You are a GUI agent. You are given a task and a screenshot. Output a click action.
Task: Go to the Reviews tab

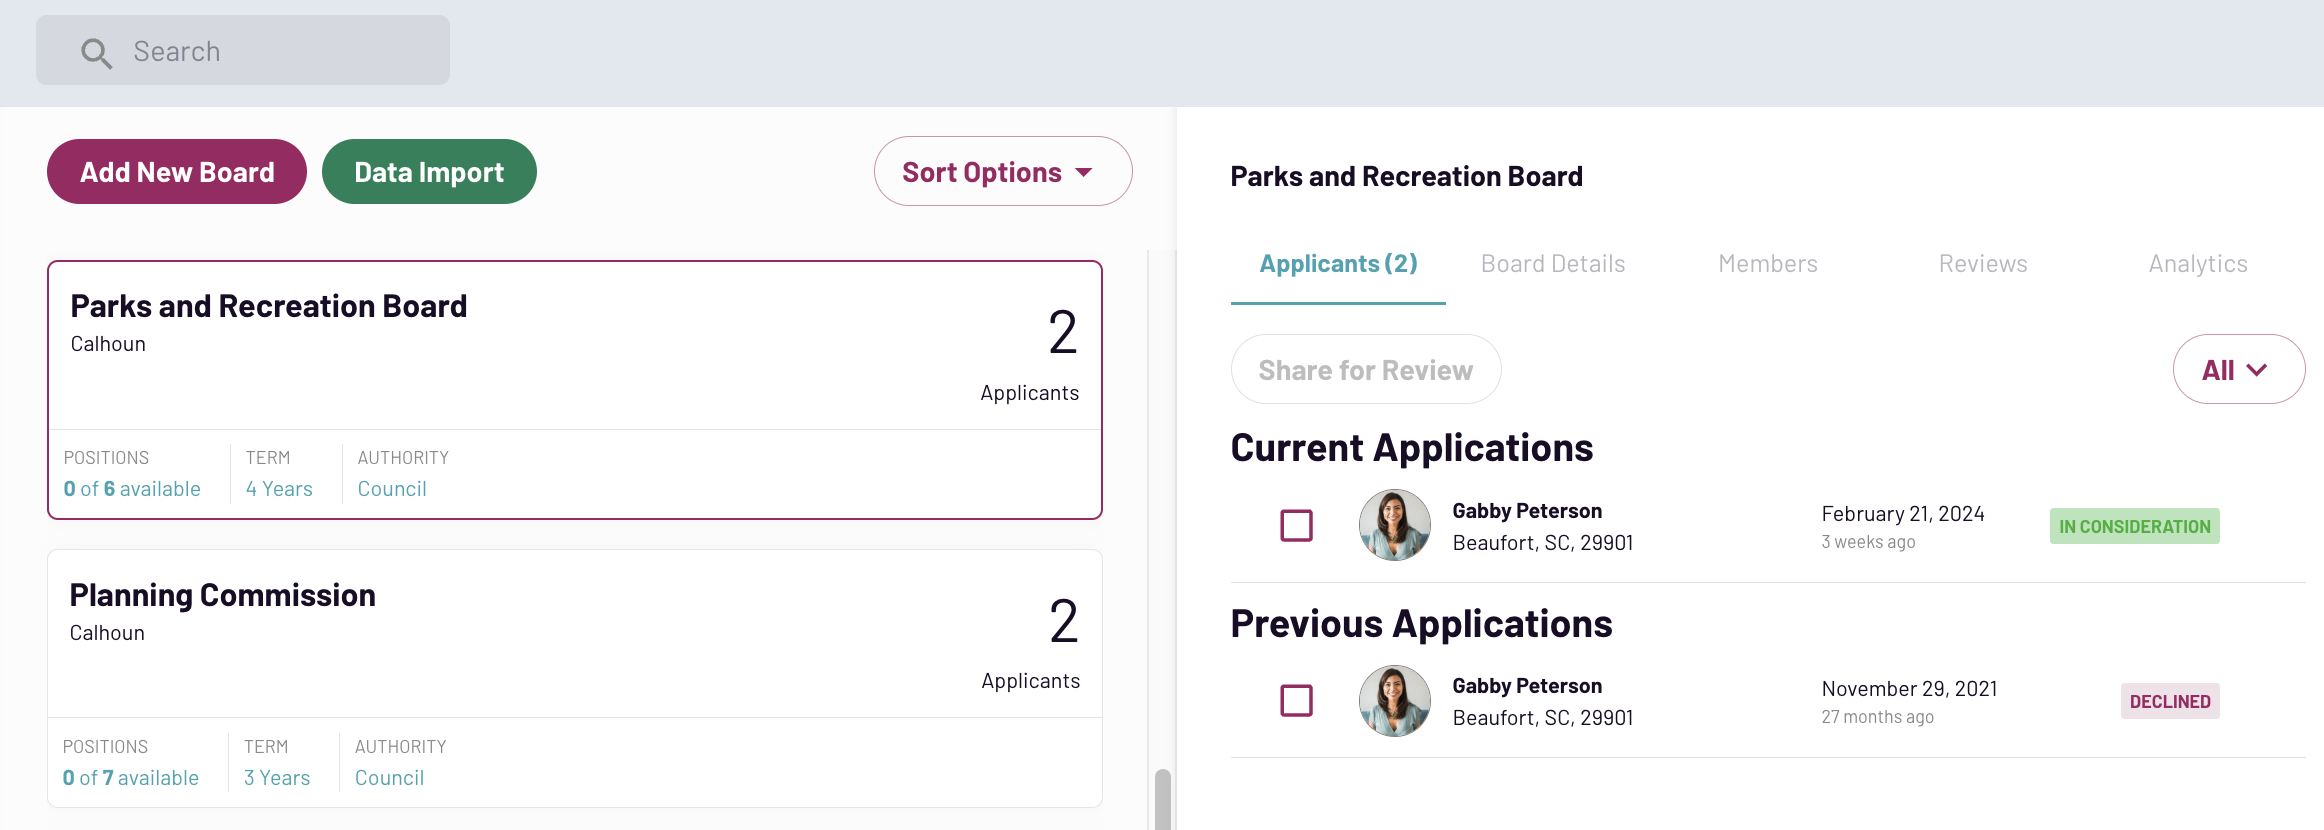click(1982, 264)
